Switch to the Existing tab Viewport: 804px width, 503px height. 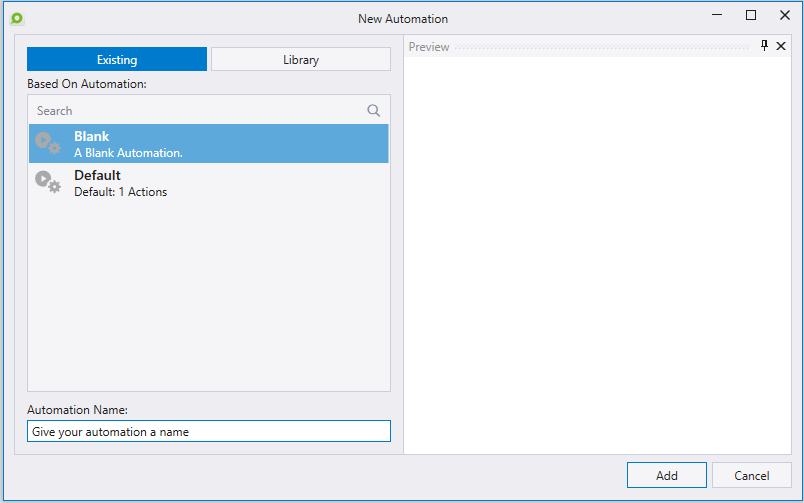[x=117, y=59]
